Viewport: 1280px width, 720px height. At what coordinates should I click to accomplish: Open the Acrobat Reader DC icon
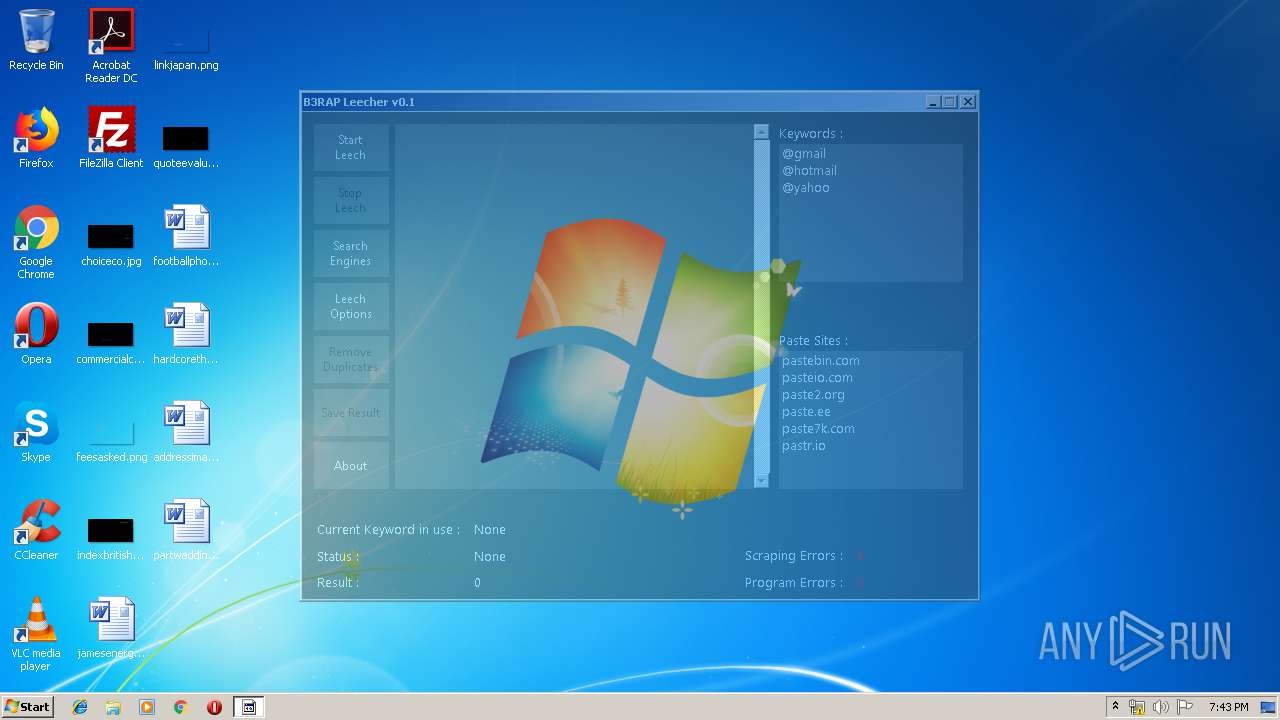click(x=111, y=46)
